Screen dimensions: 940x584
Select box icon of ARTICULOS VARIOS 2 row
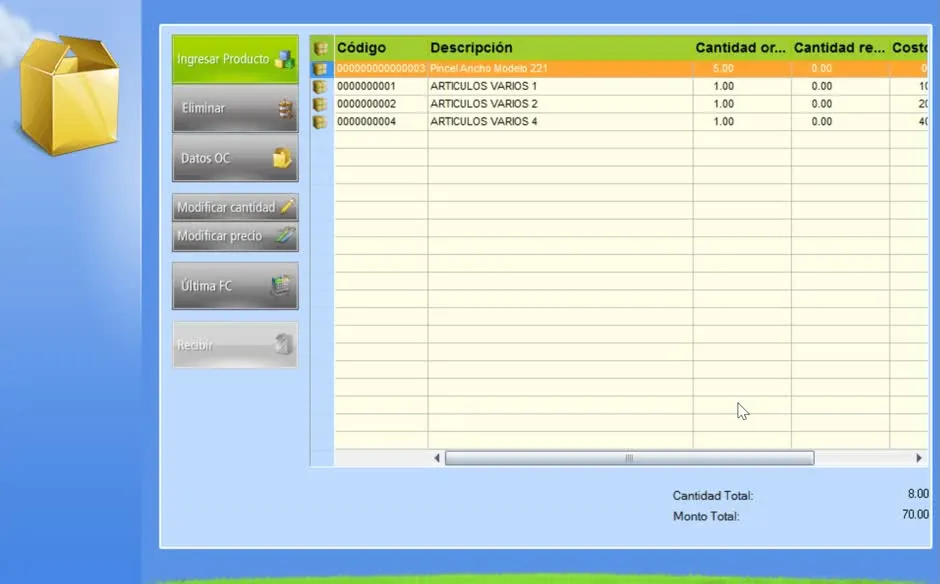[x=321, y=104]
